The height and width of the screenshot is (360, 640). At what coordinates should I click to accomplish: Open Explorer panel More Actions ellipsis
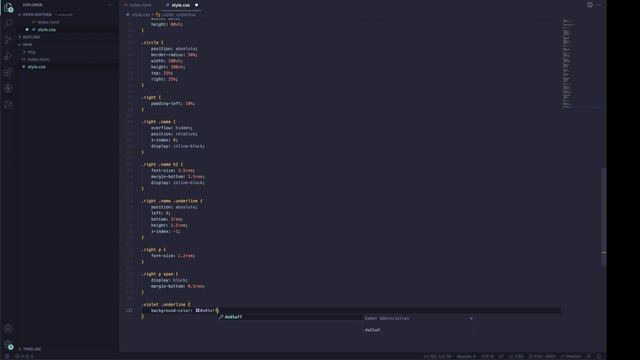pyautogui.click(x=111, y=5)
